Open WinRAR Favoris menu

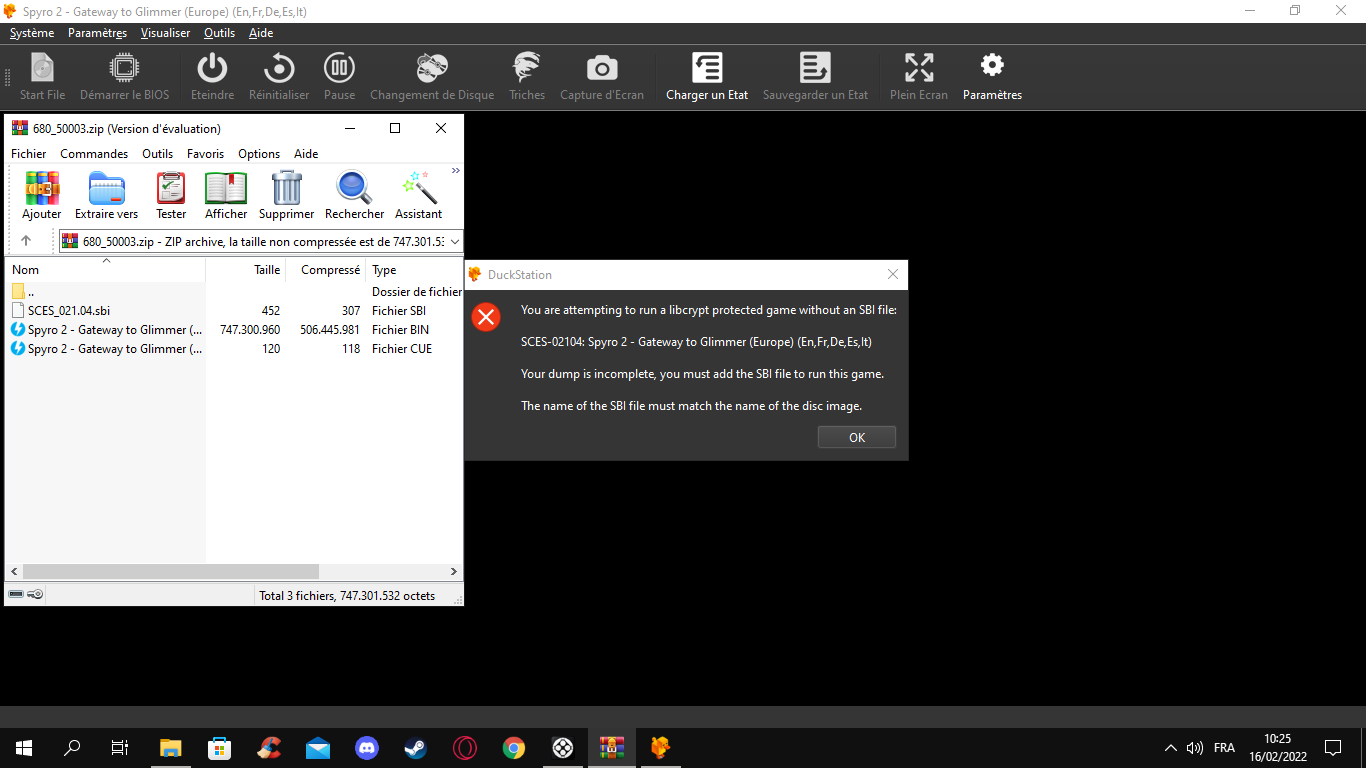click(205, 154)
